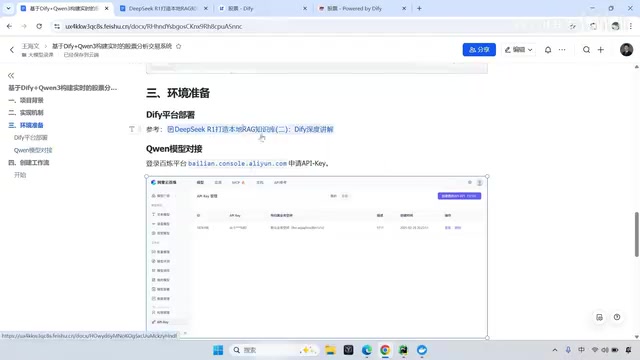The width and height of the screenshot is (640, 360).
Task: Jump to outline section 一、项目背景
Action: coord(26,100)
